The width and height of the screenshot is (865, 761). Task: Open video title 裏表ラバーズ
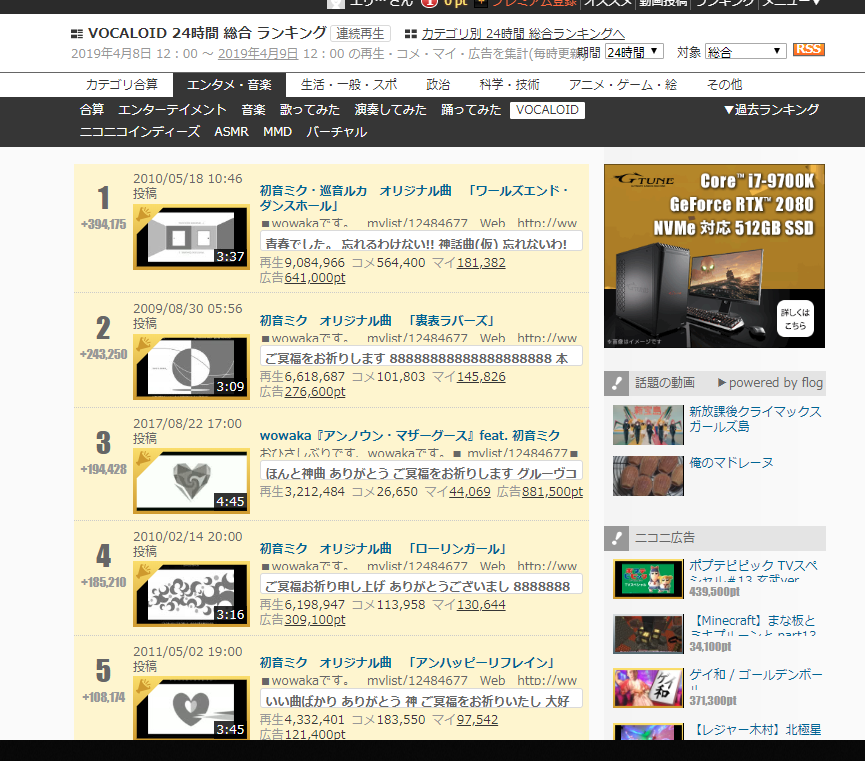pos(377,321)
